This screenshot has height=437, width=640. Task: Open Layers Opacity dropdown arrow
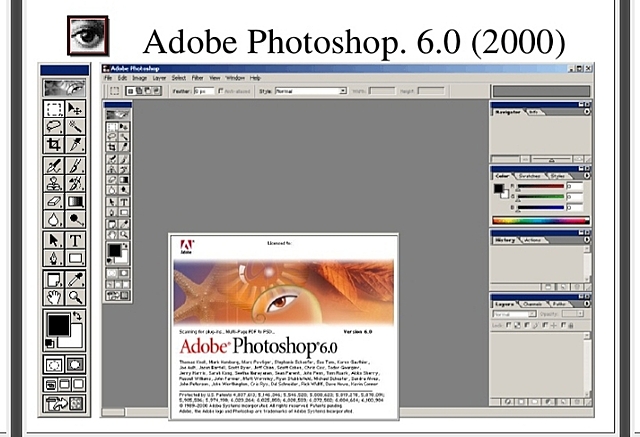pos(580,314)
